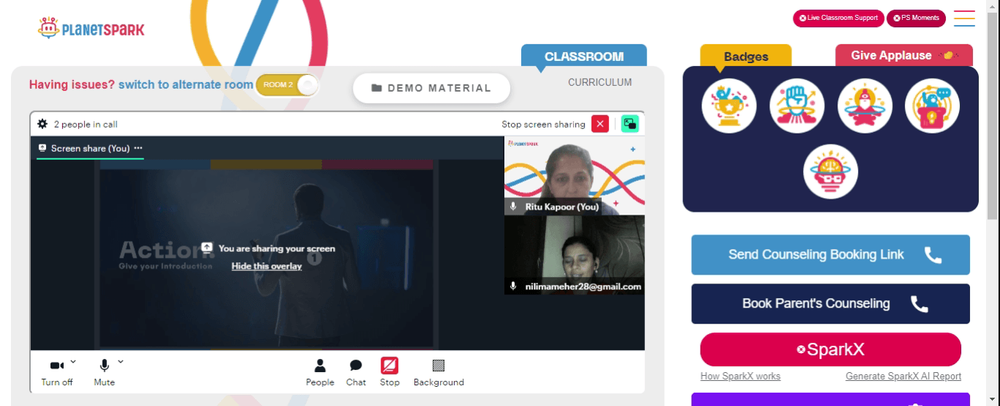Click the "2 people in call" text
1000x406 pixels.
tap(85, 124)
